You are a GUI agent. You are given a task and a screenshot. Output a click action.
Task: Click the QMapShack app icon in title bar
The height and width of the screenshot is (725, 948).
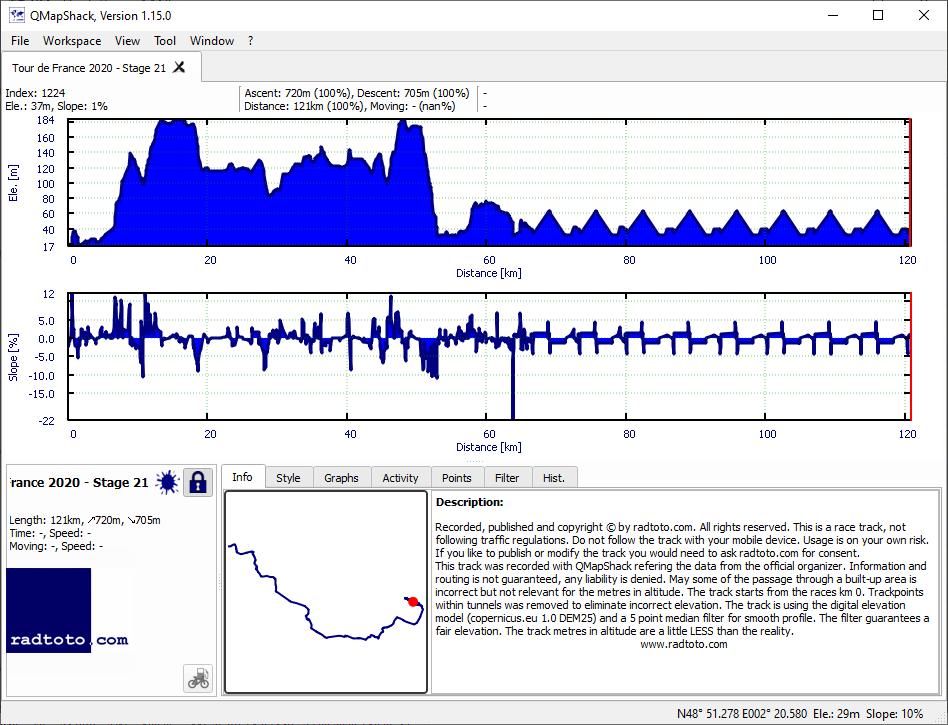click(x=16, y=15)
